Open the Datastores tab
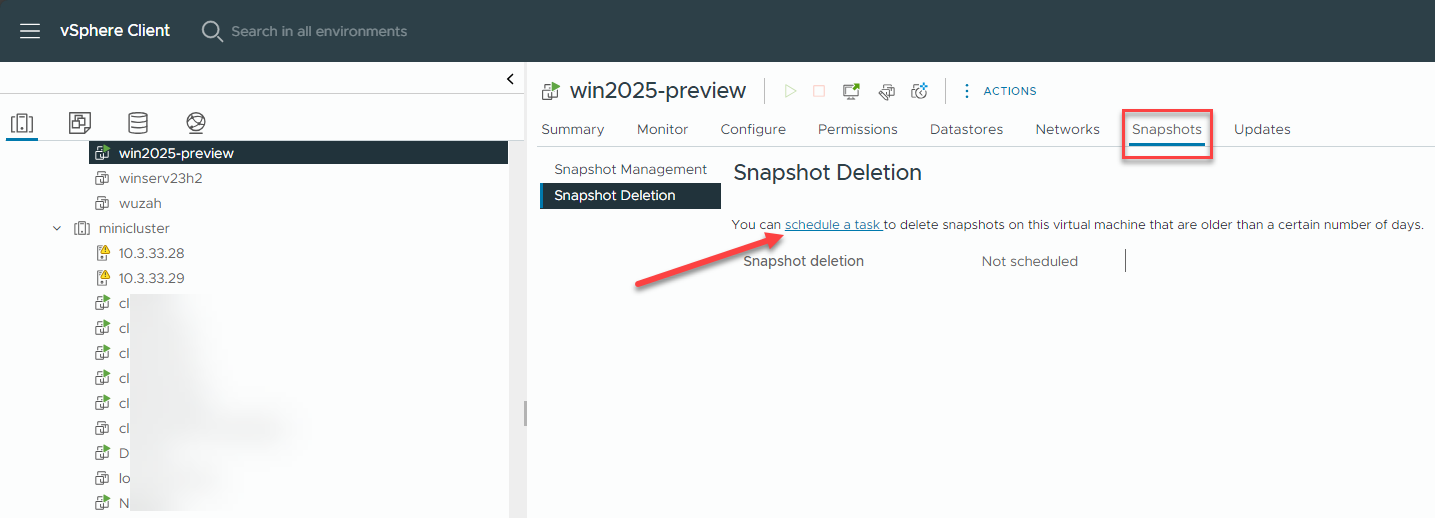 (x=966, y=129)
